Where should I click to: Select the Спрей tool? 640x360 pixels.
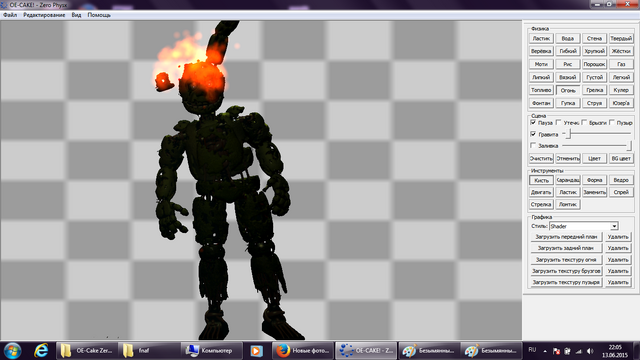pos(621,192)
